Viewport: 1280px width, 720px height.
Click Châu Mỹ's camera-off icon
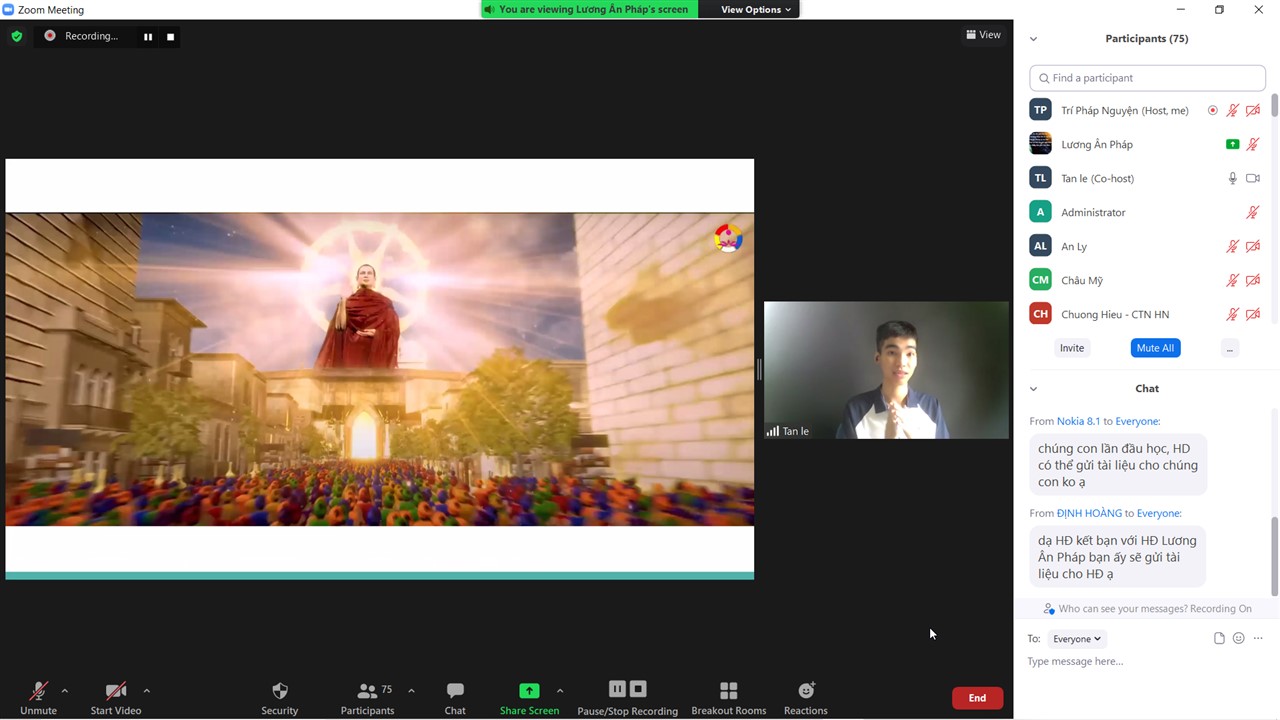pos(1253,280)
